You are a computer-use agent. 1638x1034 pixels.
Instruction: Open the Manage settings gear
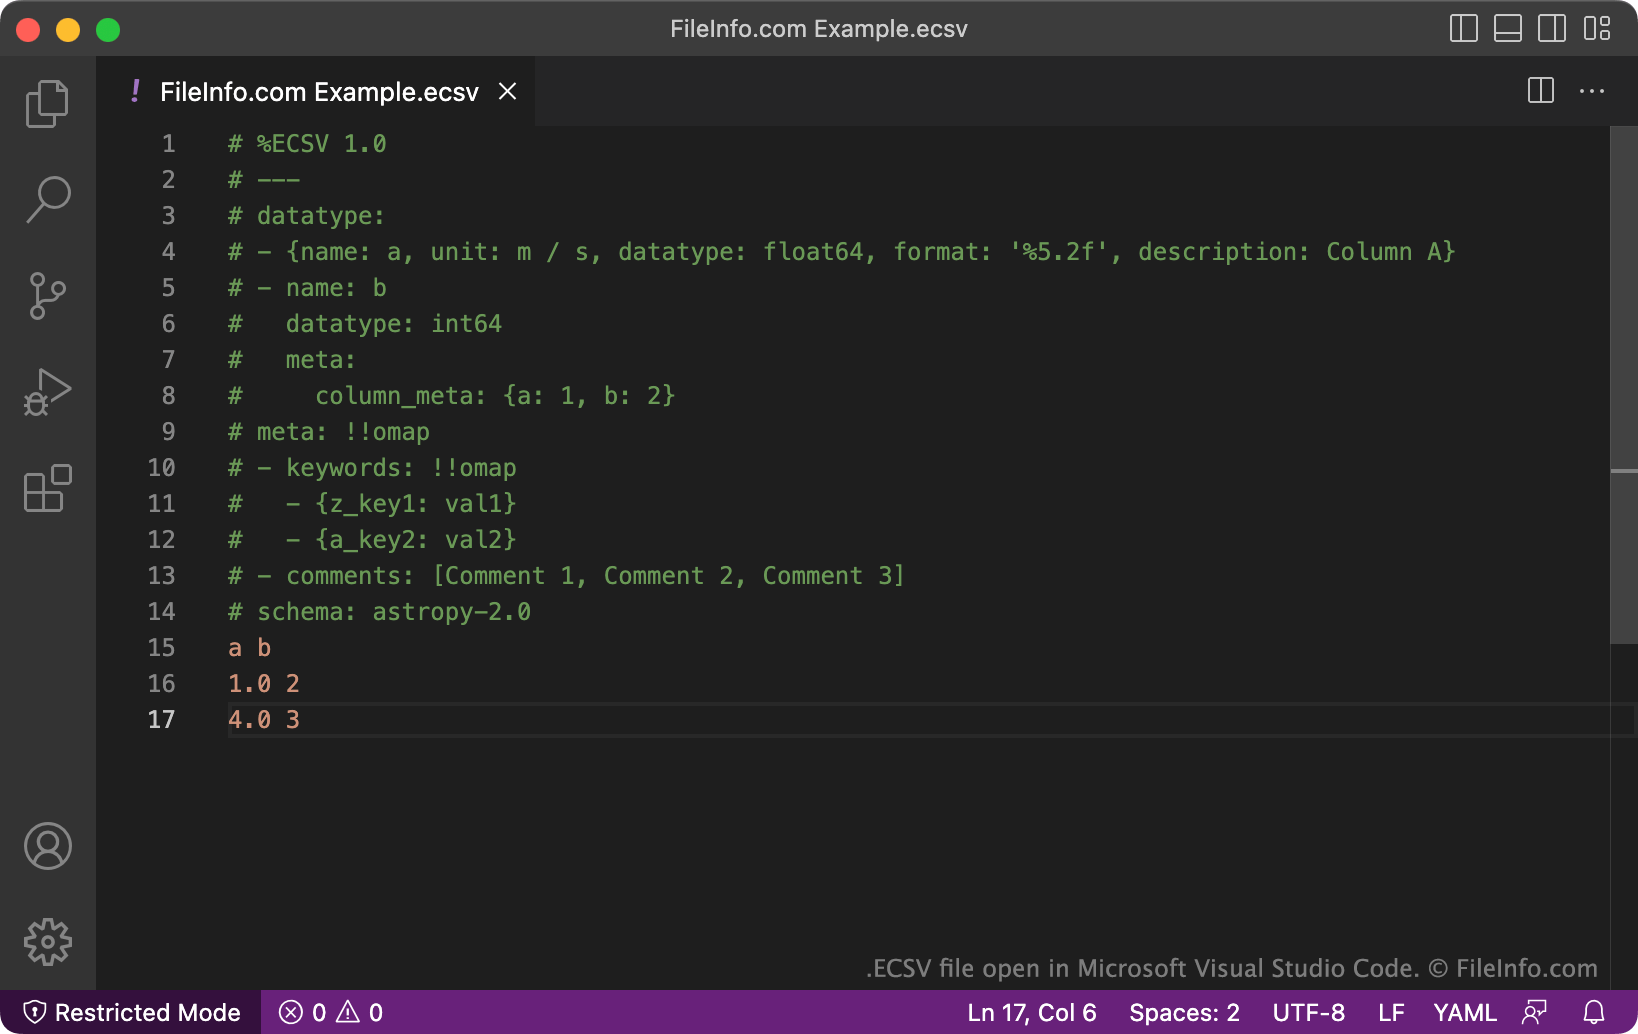tap(47, 941)
